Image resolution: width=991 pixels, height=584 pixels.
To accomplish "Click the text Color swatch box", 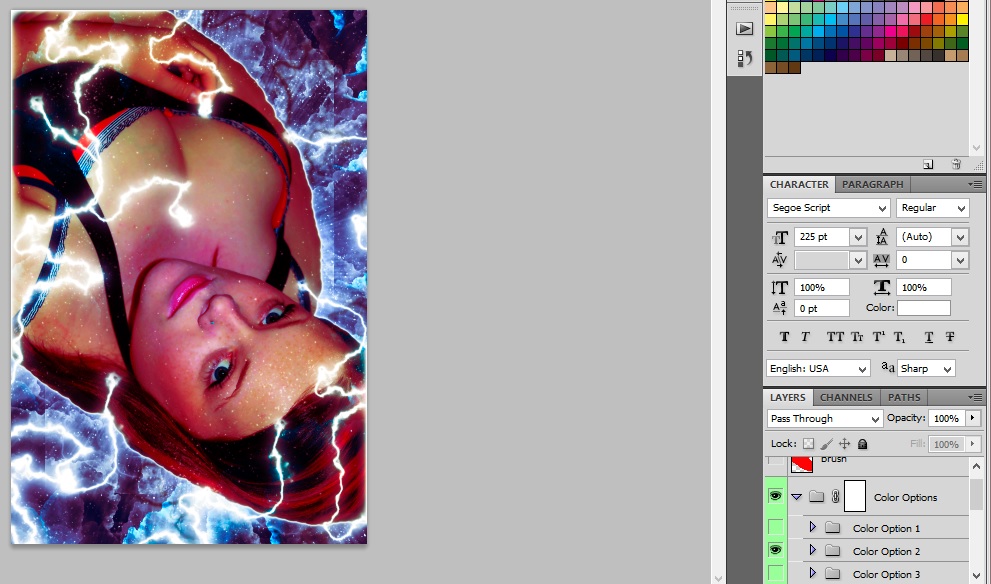I will click(923, 308).
